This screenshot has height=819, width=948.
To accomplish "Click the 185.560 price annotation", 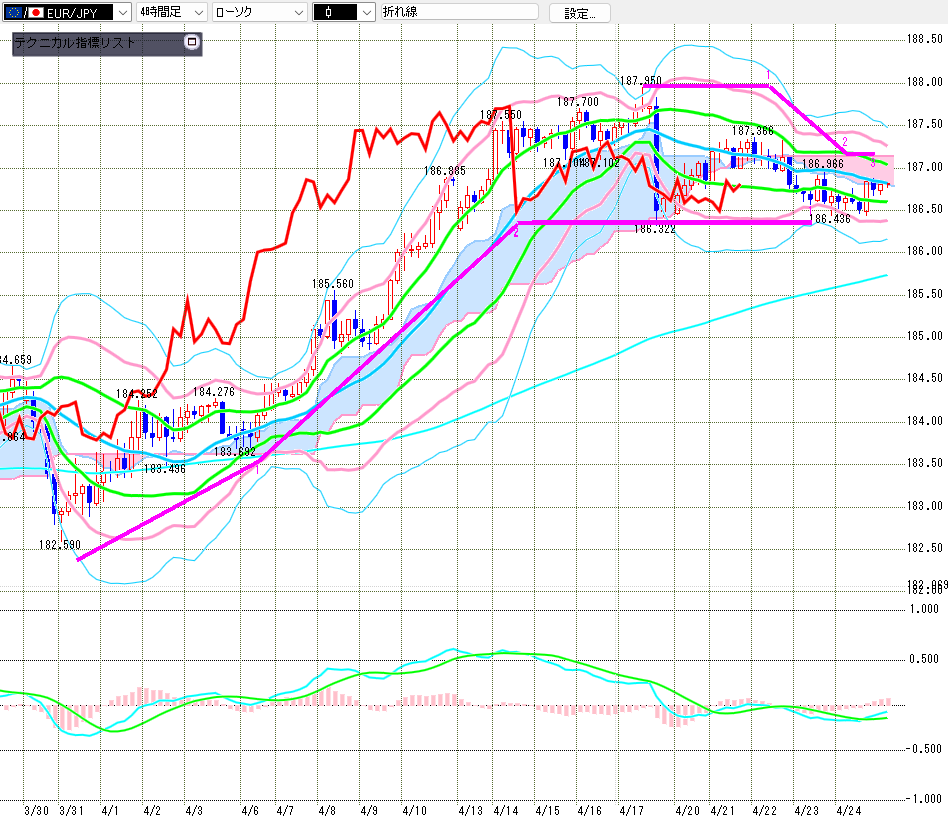I will click(x=333, y=284).
